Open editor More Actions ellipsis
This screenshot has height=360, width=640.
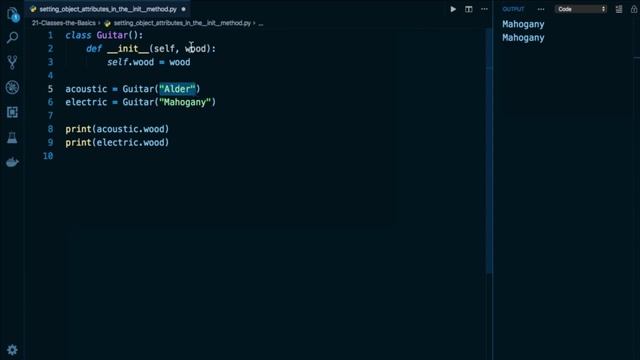[484, 9]
